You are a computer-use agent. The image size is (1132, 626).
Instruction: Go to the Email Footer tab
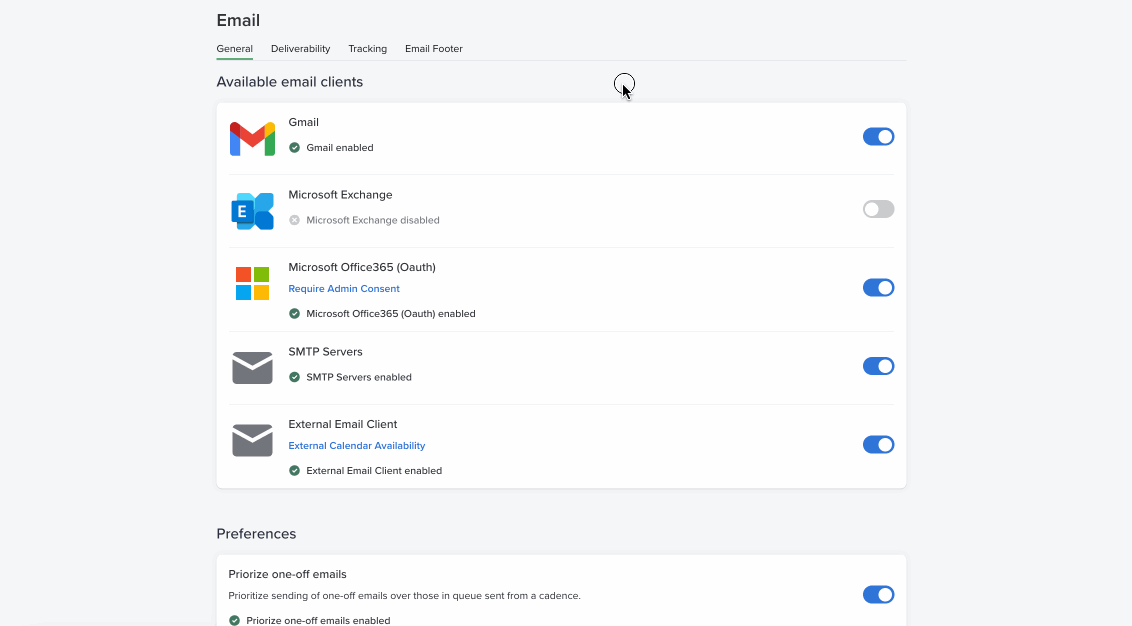click(x=434, y=48)
